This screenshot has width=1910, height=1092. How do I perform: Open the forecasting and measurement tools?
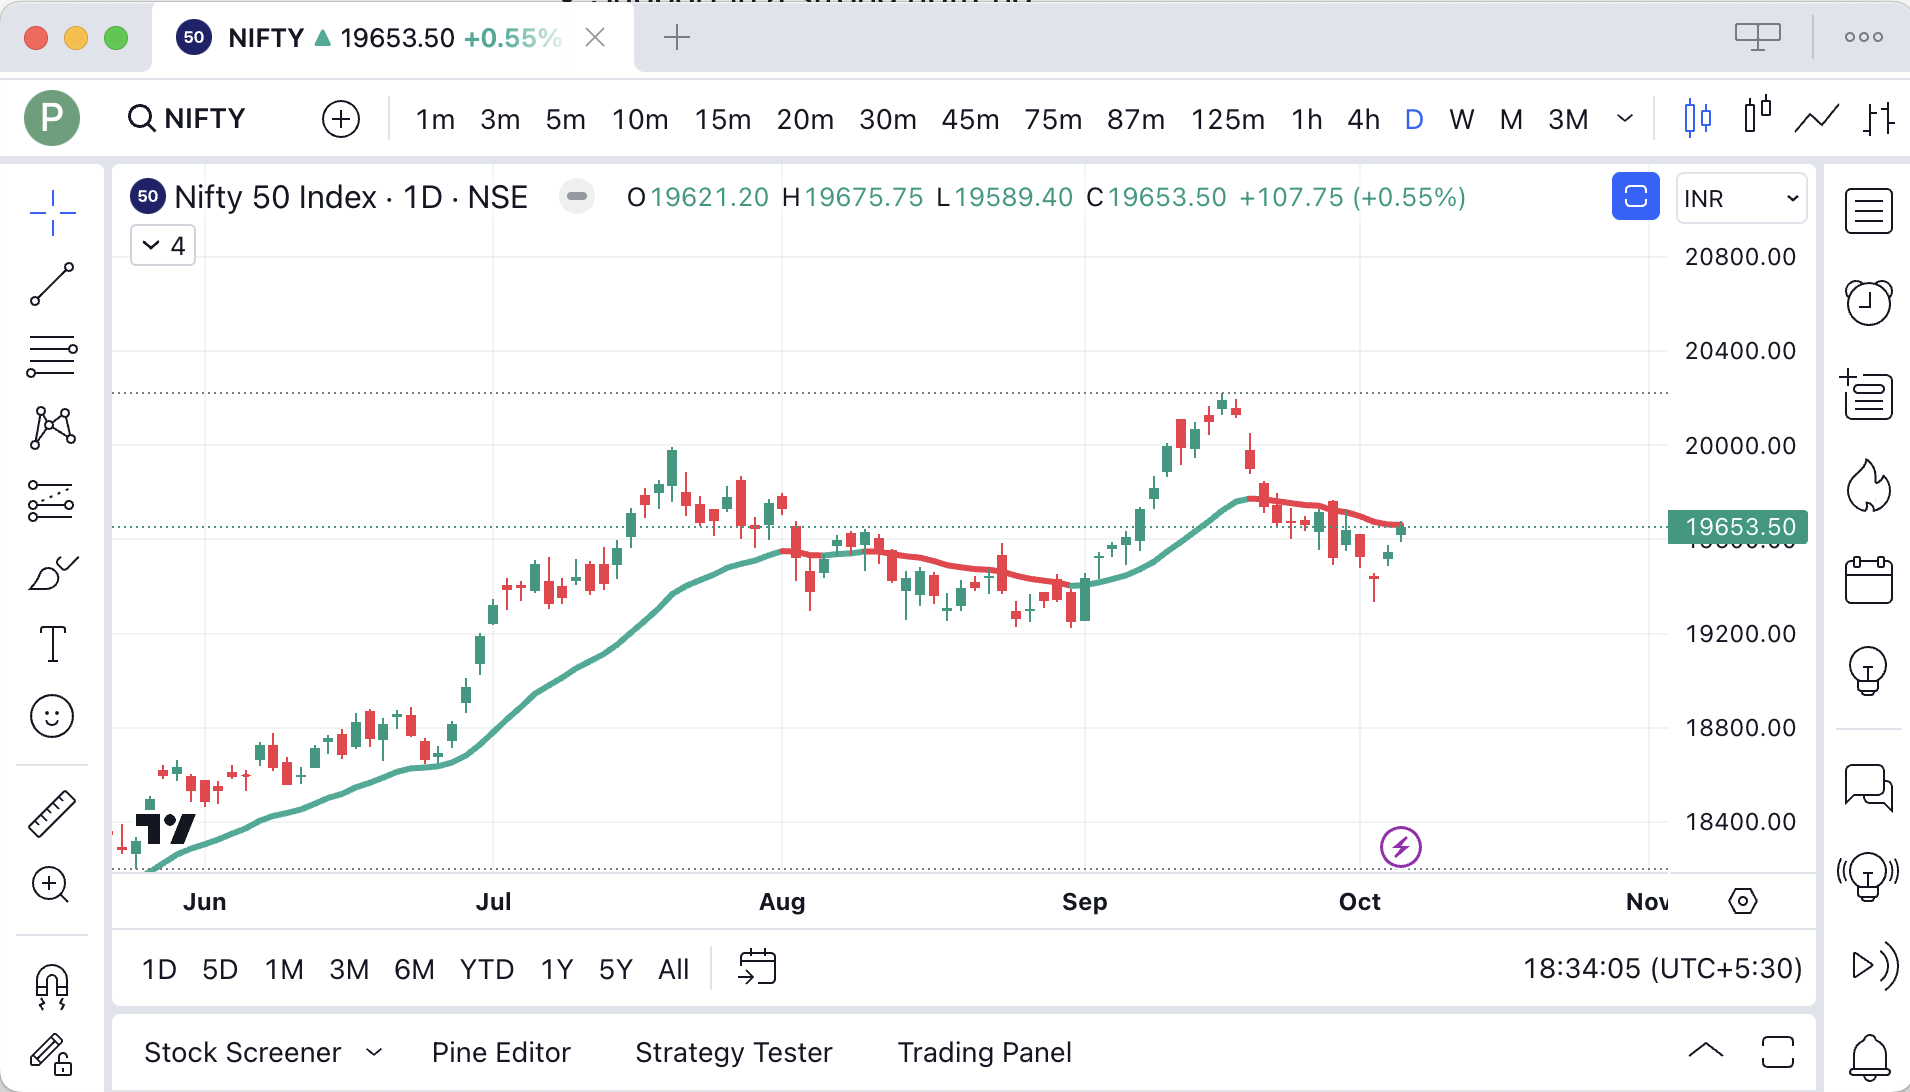click(52, 500)
